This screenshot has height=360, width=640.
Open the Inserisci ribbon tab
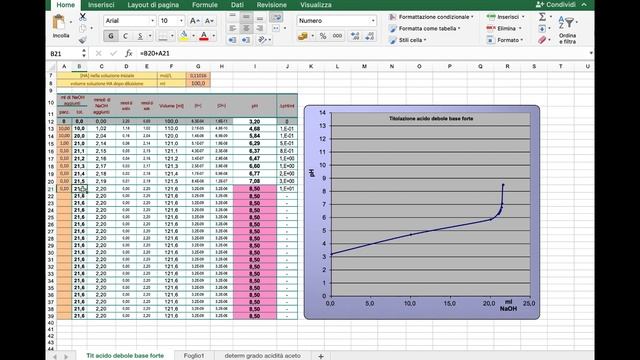(x=101, y=5)
